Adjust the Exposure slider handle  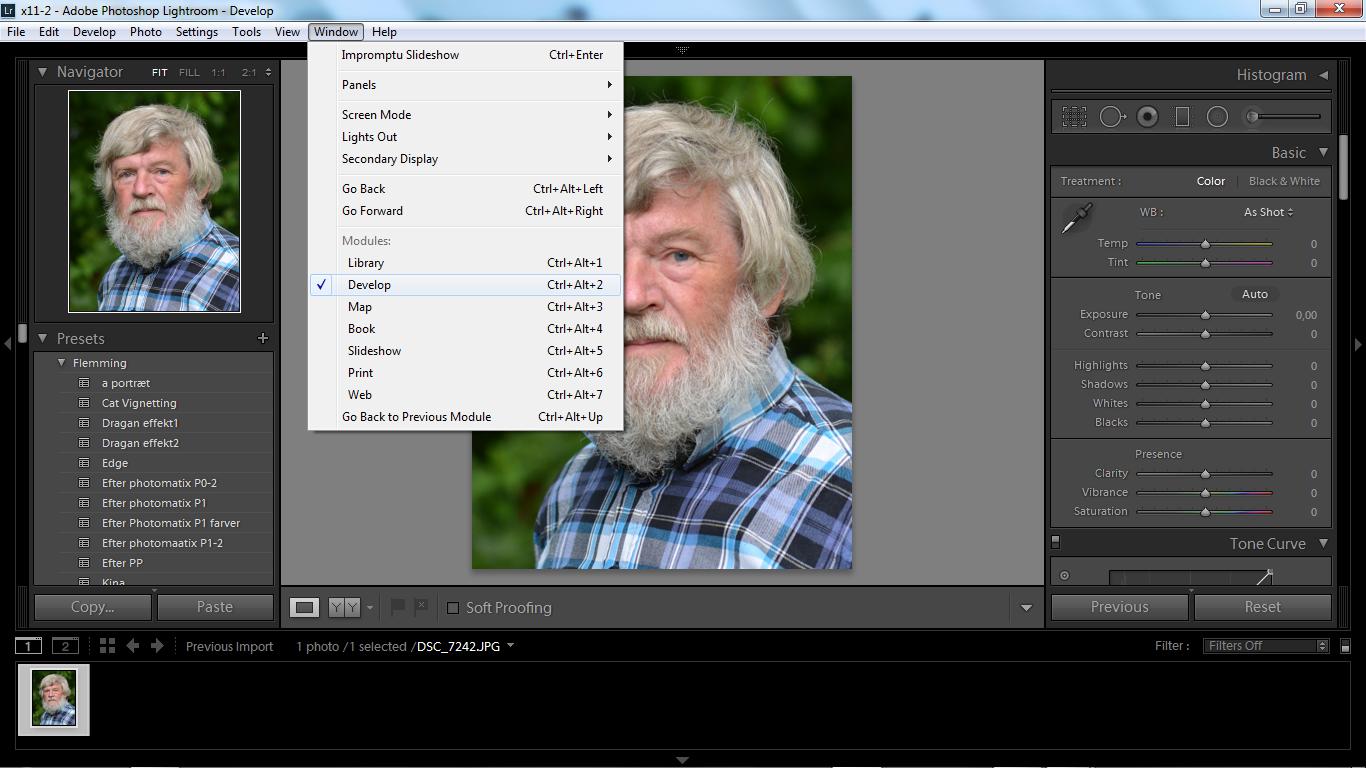click(1205, 315)
